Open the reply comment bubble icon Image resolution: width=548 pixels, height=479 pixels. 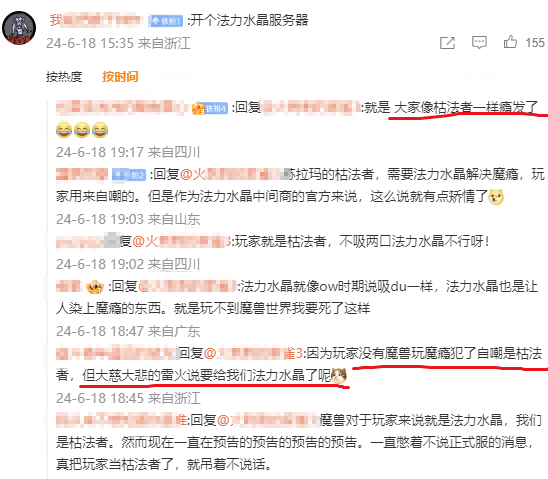[x=479, y=43]
